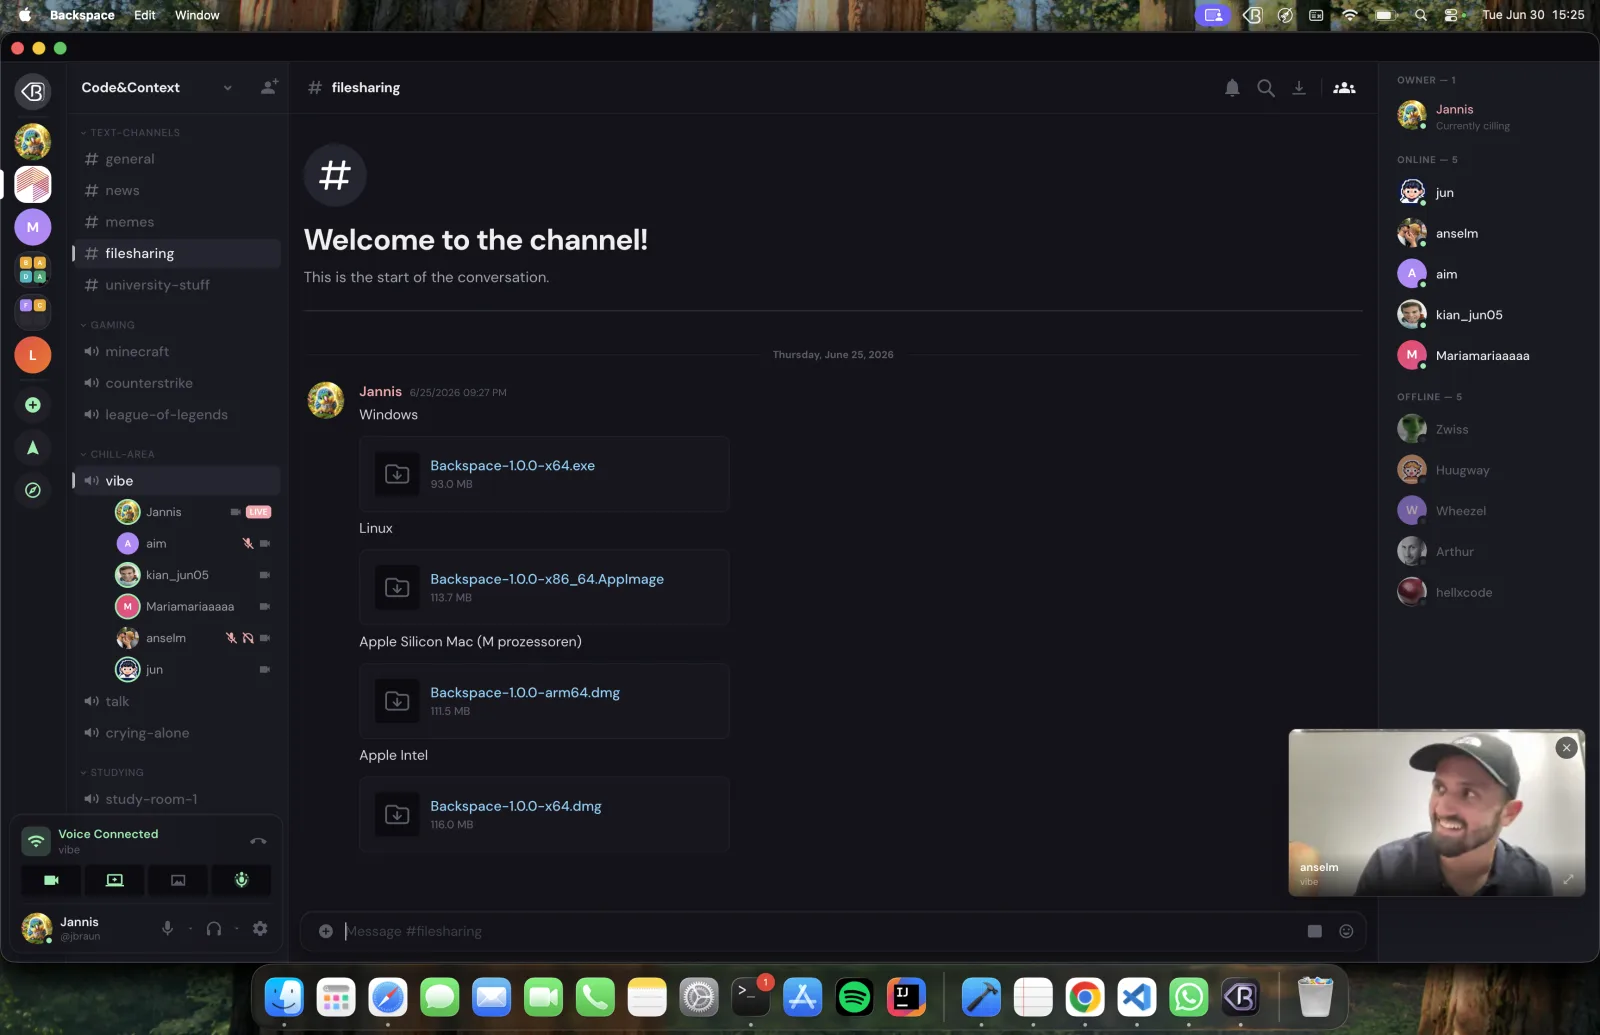Toggle screen sharing in voice controls
1600x1035 pixels.
click(x=115, y=880)
